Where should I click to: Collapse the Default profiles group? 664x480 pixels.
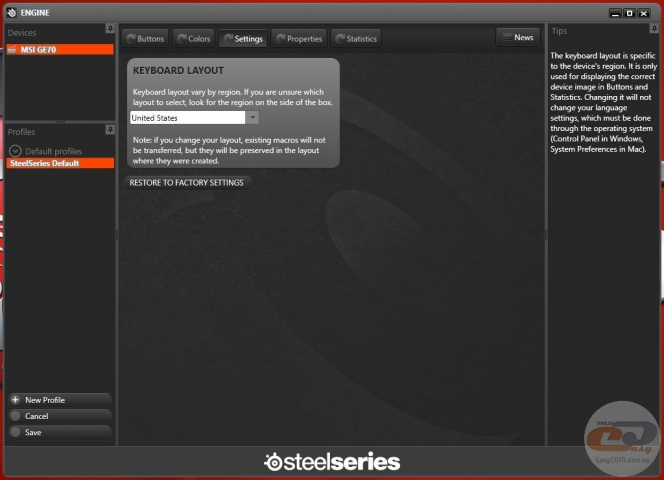tap(15, 151)
